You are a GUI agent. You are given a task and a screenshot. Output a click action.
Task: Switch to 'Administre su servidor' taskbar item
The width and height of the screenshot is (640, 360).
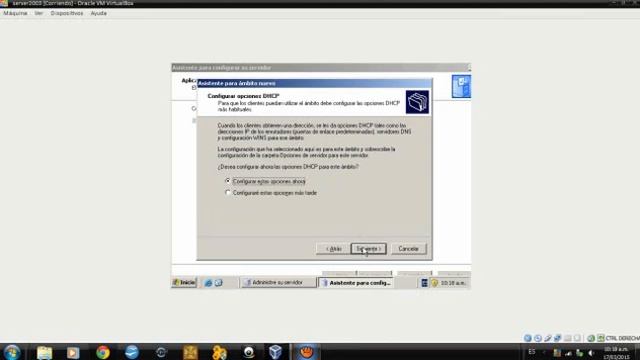278,282
